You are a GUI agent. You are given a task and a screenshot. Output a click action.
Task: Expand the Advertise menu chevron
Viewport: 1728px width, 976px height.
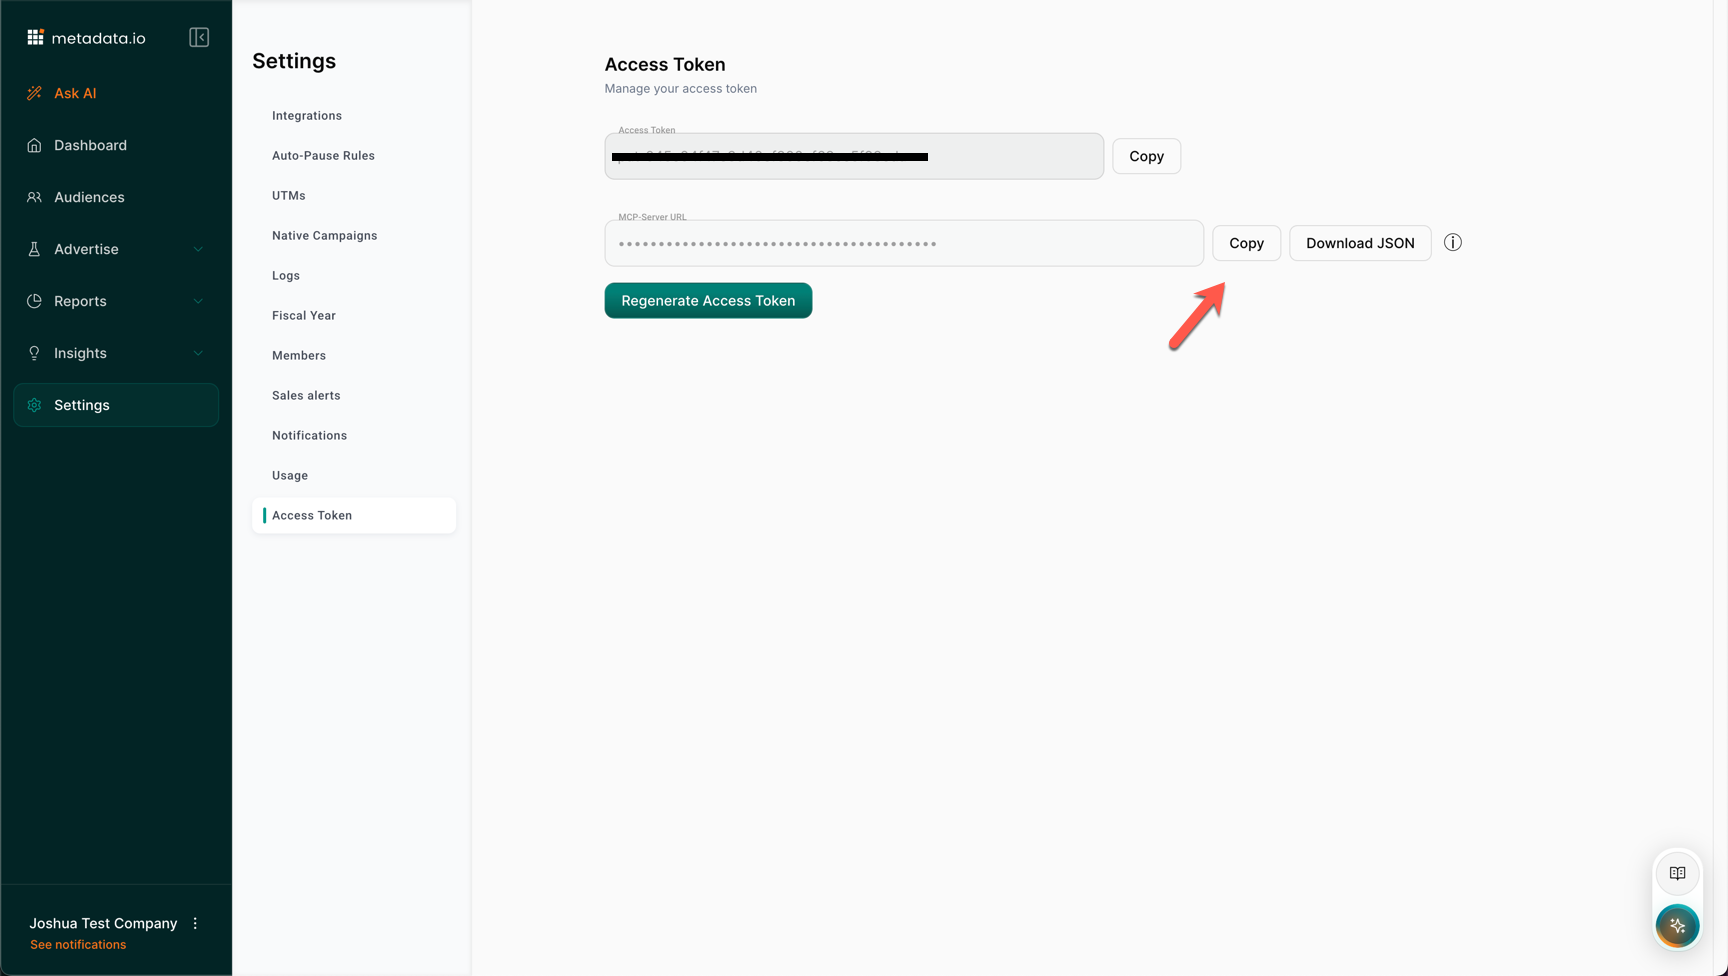(198, 249)
